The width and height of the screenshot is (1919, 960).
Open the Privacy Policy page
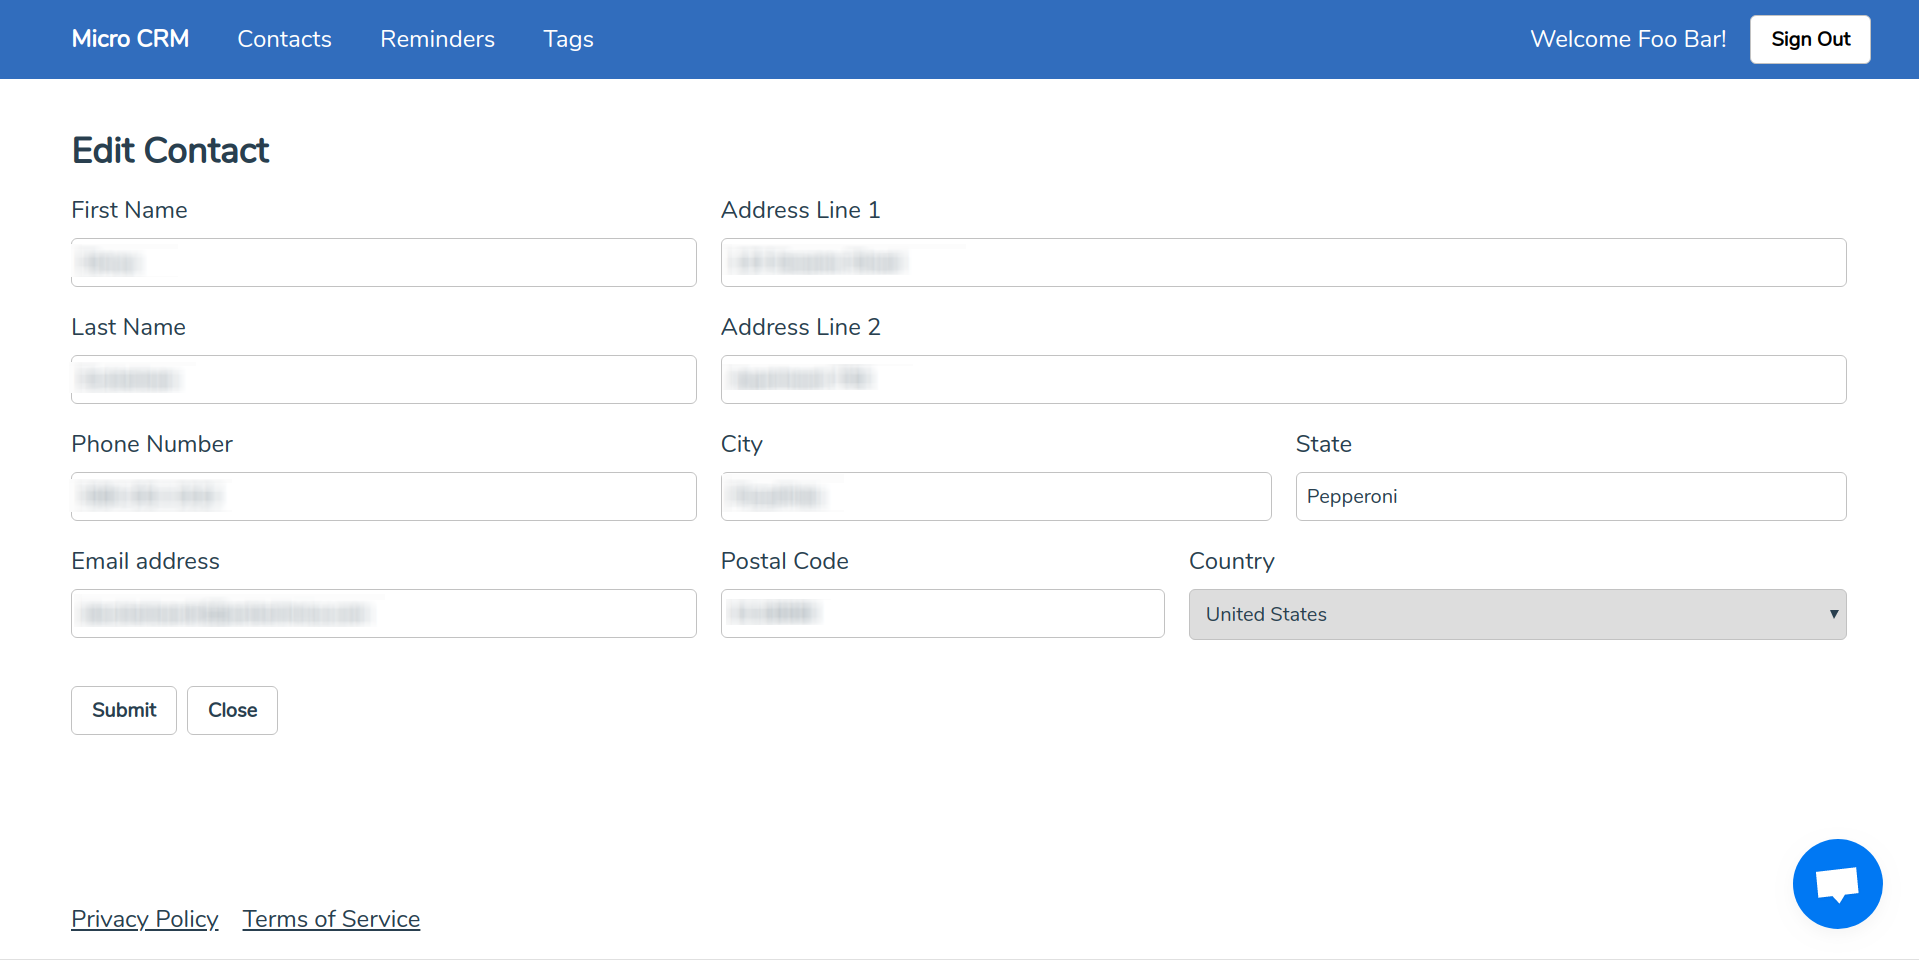[144, 918]
